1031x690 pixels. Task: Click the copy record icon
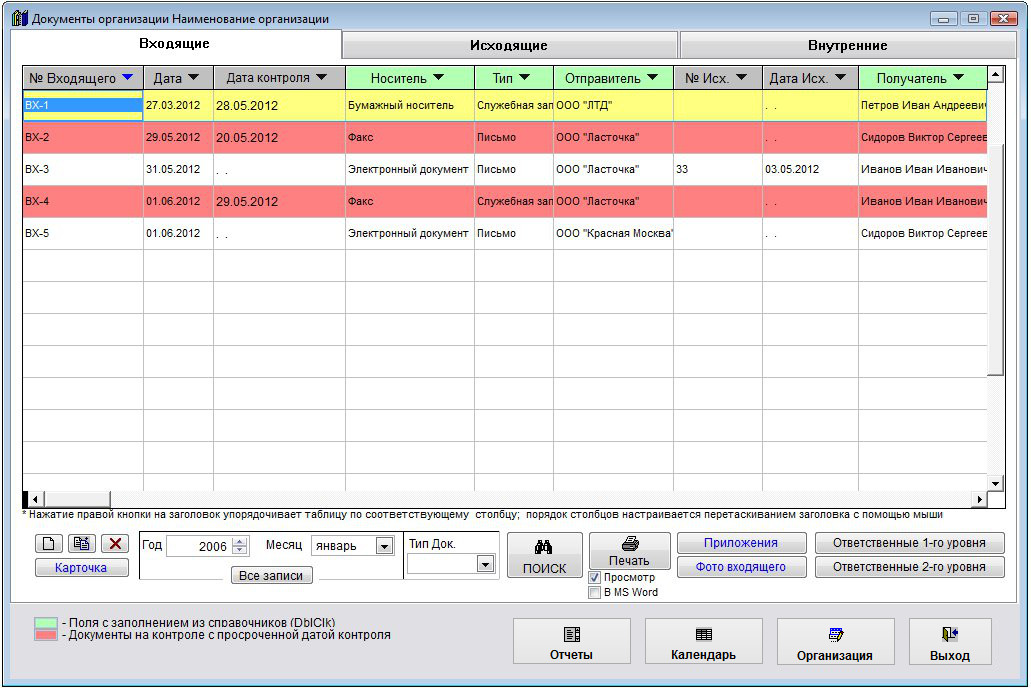pyautogui.click(x=82, y=544)
